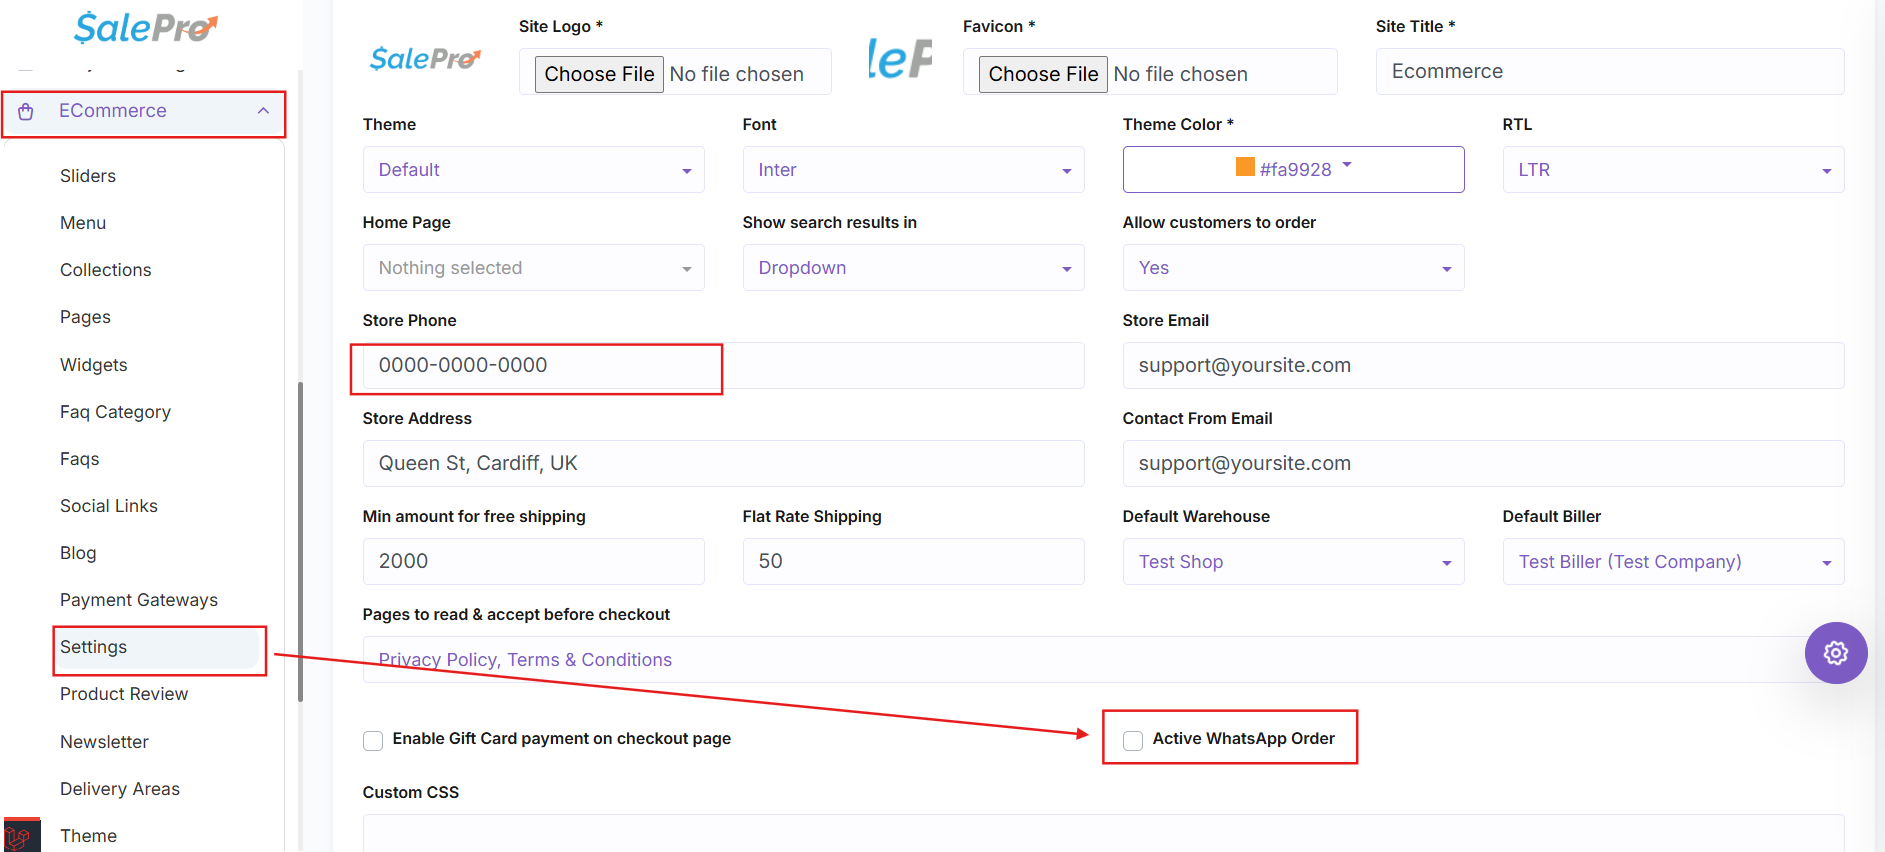The width and height of the screenshot is (1885, 852).
Task: Open Newsletter in the sidebar
Action: pyautogui.click(x=104, y=742)
